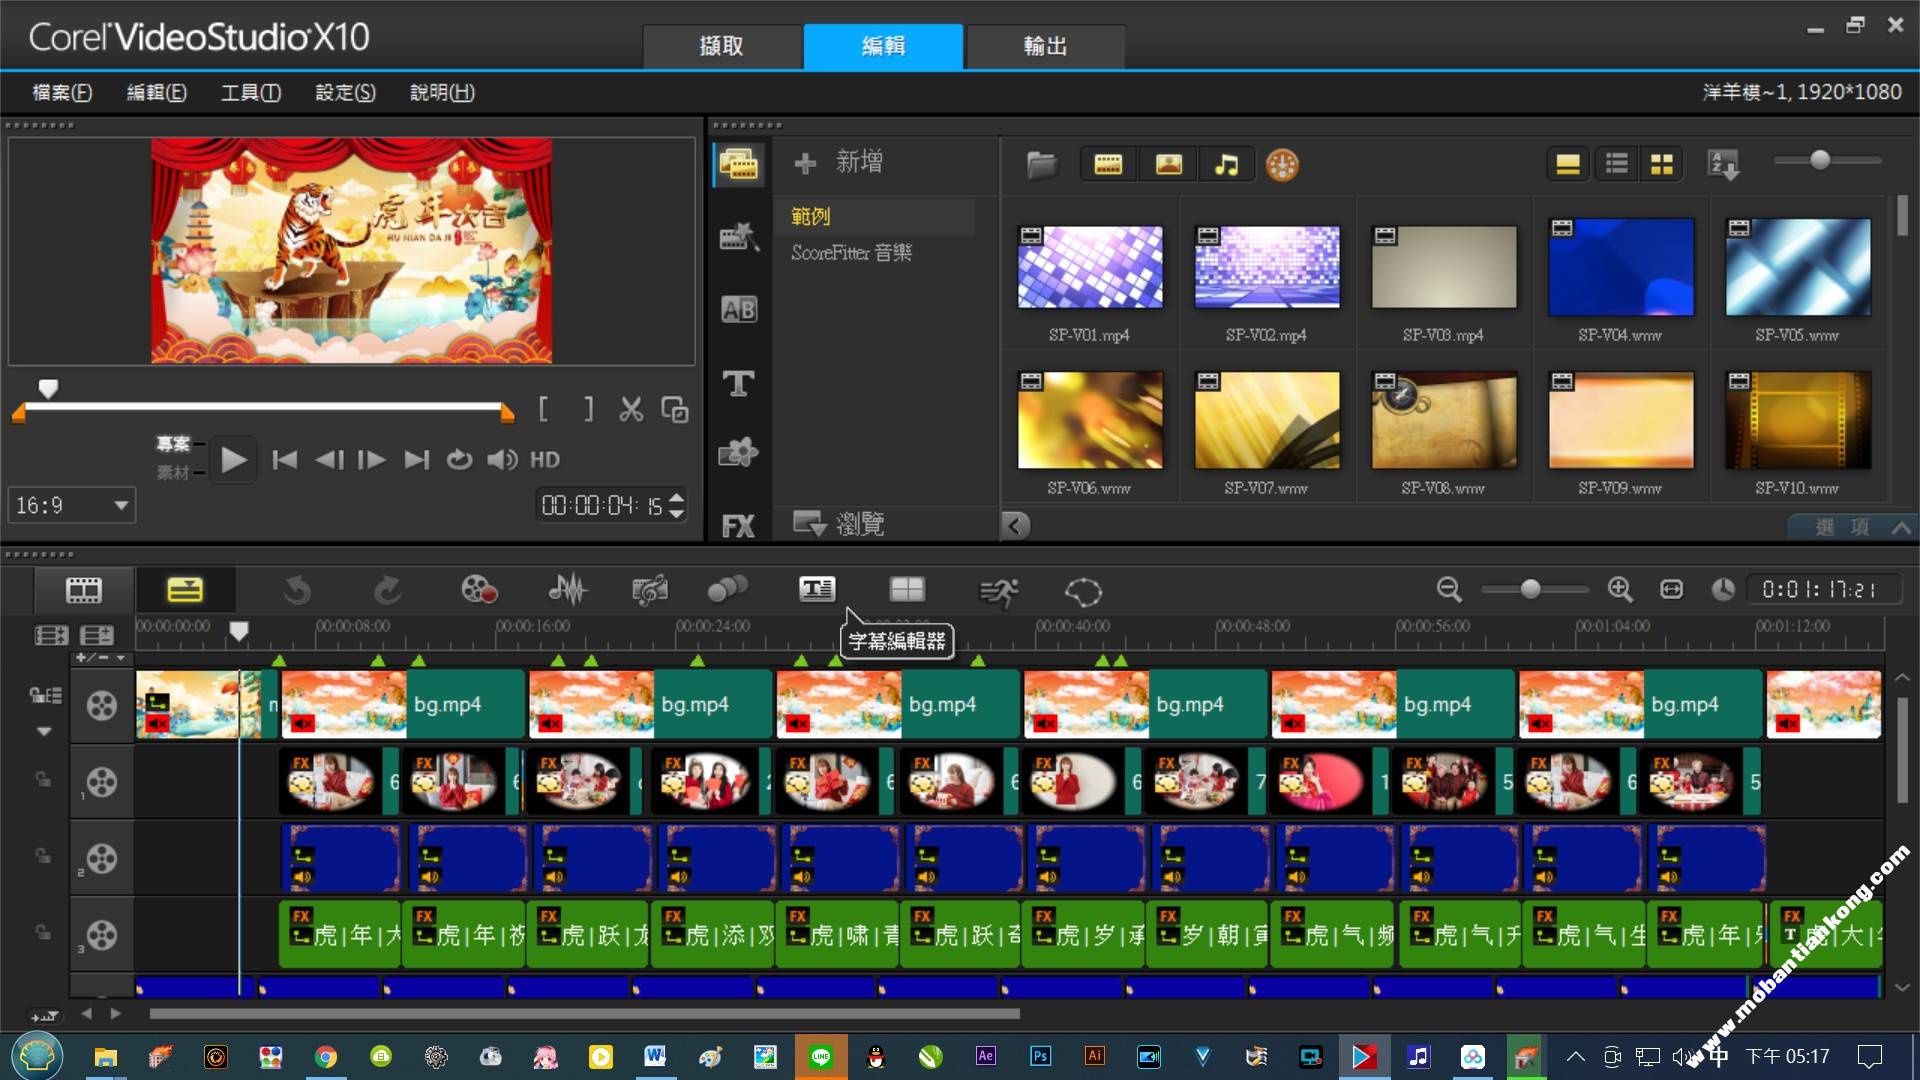
Task: Open the Mask Creator icon
Action: 1083,592
